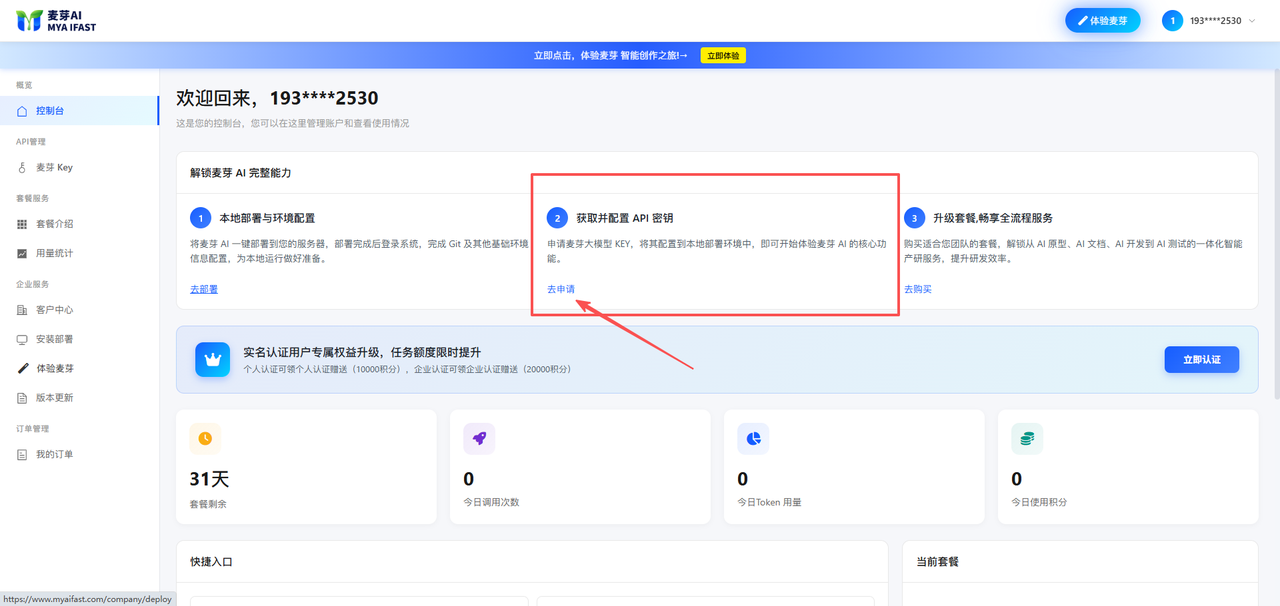
Task: Click the grid icon beside 套餐介绍
Action: point(22,224)
